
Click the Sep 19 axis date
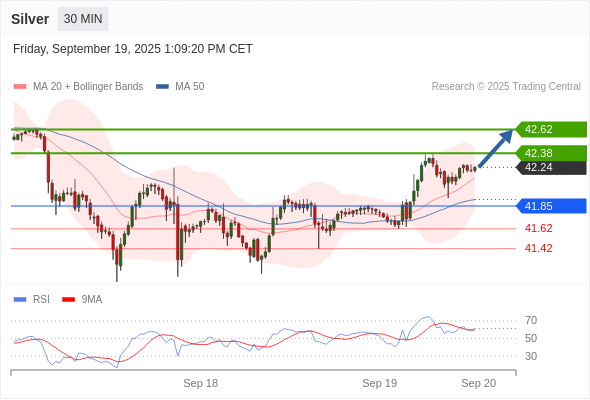point(380,383)
